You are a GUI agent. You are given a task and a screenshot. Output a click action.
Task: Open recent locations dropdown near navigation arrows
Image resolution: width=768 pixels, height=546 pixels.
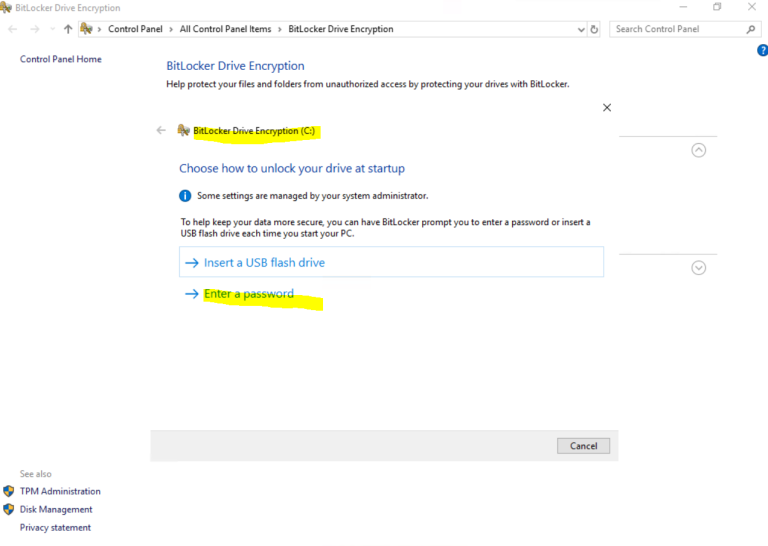[52, 29]
